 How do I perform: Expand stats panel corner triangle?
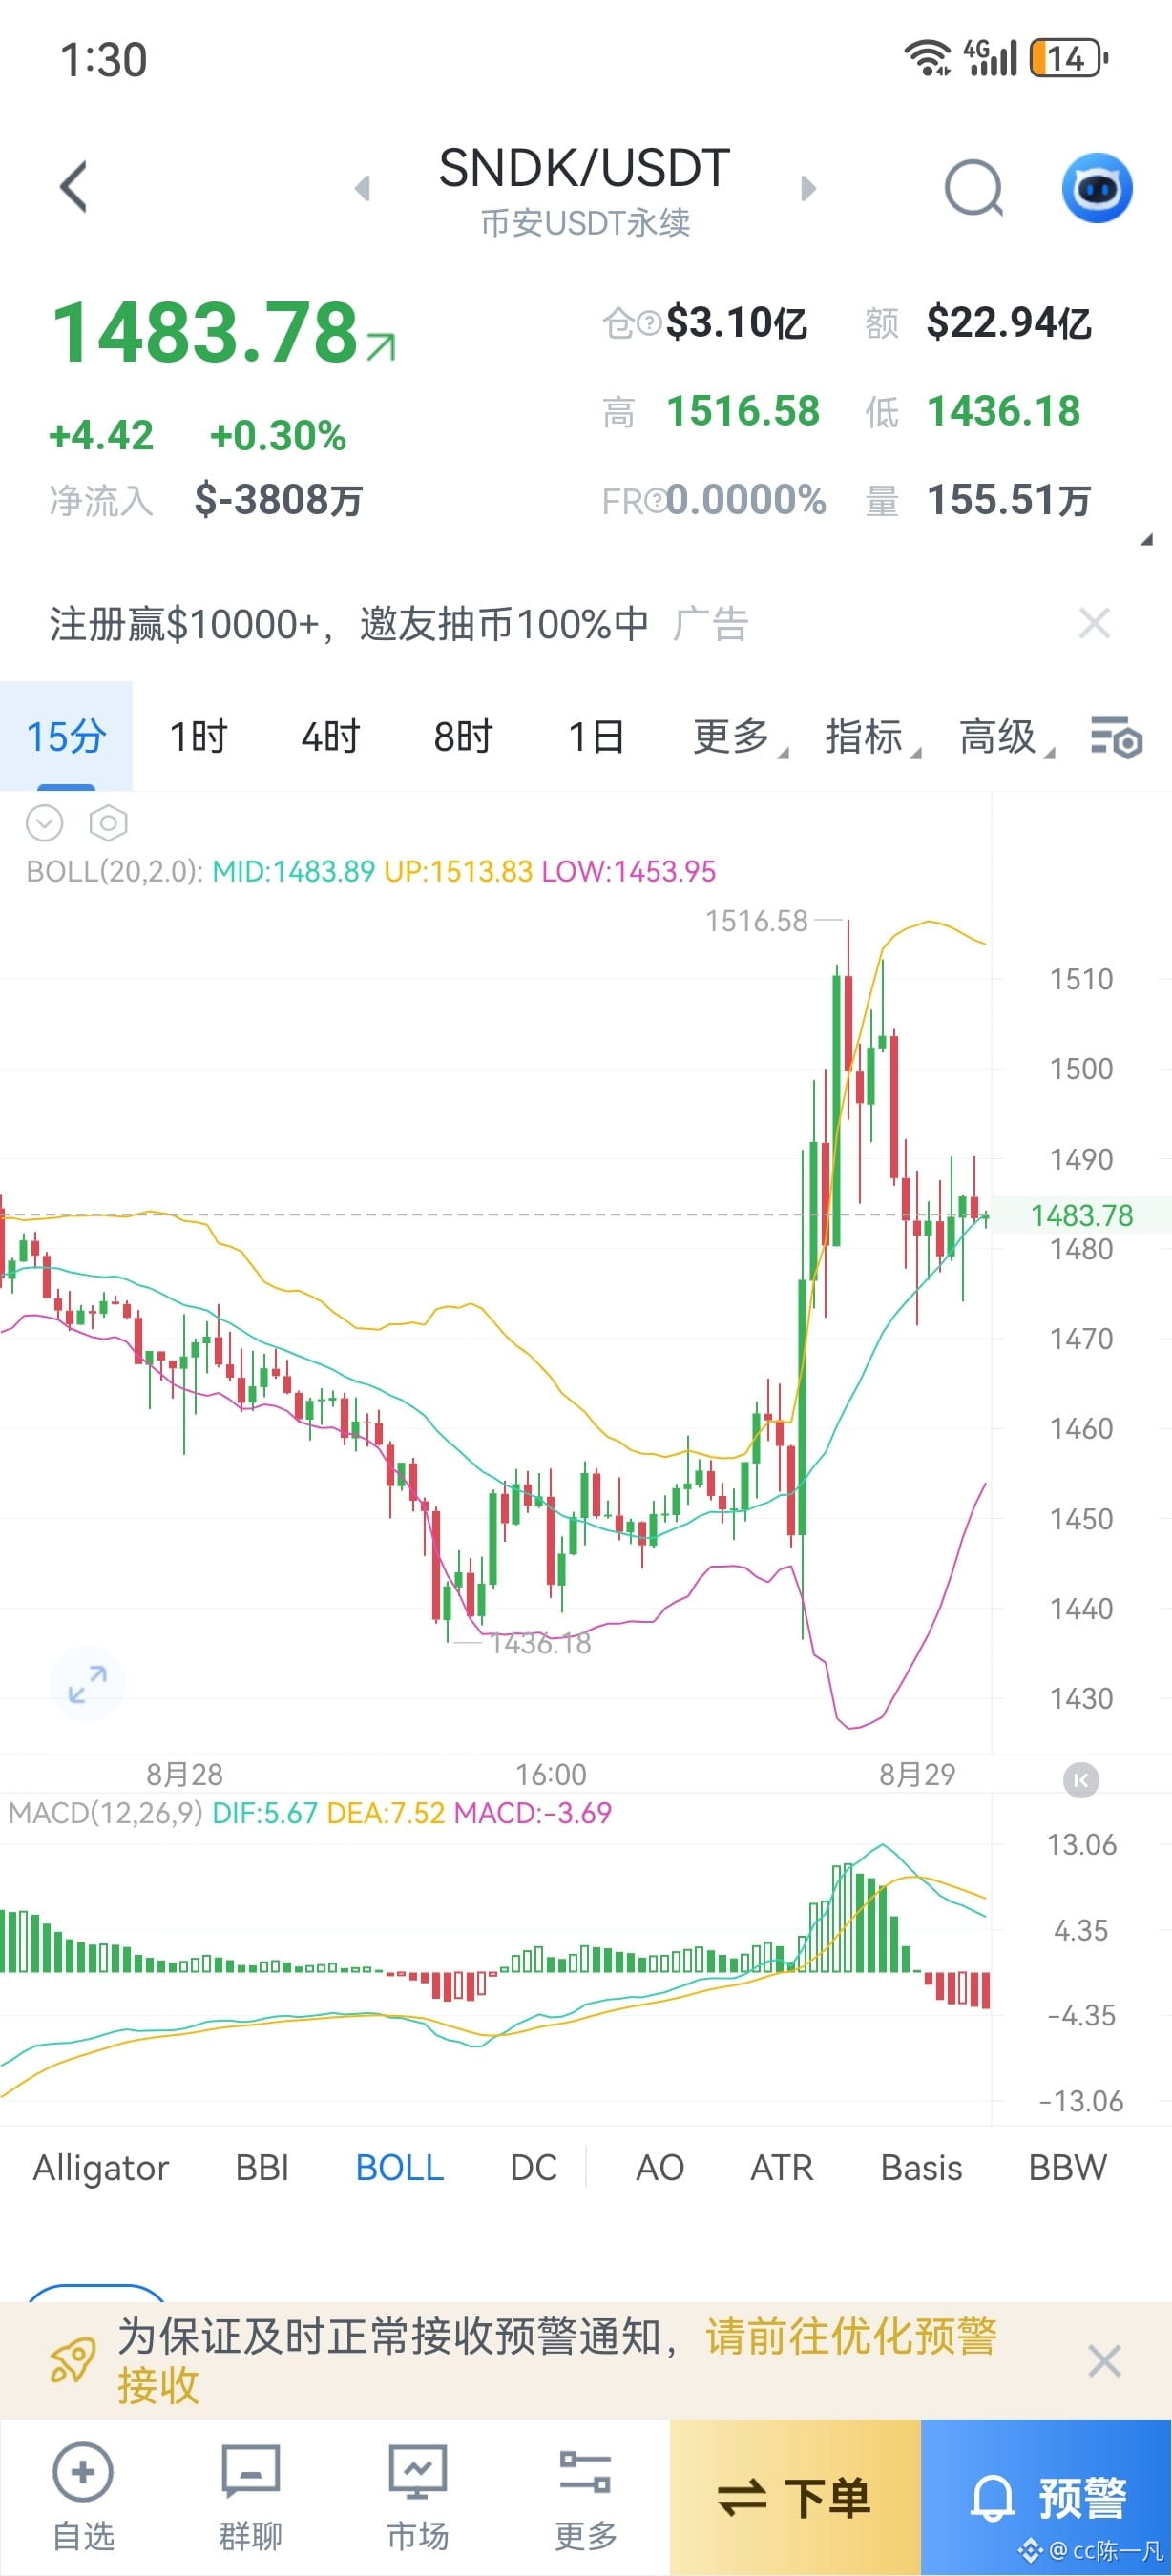click(1146, 539)
